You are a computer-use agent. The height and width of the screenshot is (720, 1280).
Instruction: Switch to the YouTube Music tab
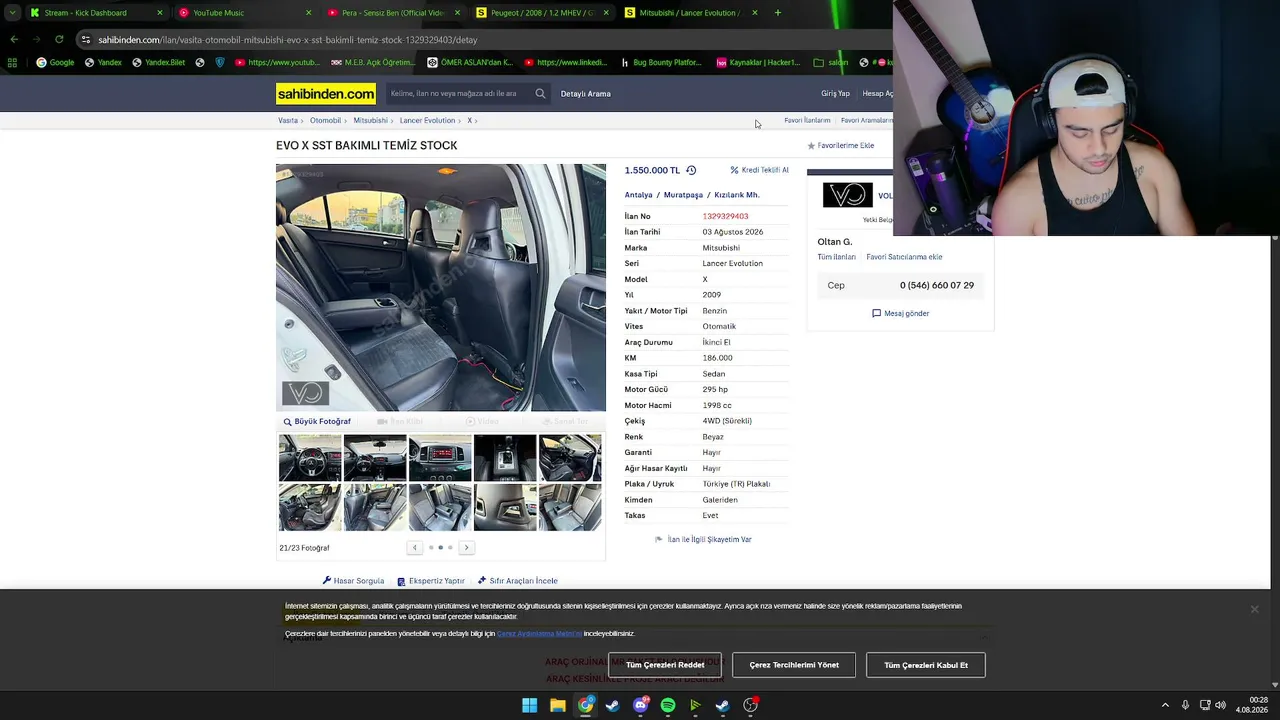[244, 13]
